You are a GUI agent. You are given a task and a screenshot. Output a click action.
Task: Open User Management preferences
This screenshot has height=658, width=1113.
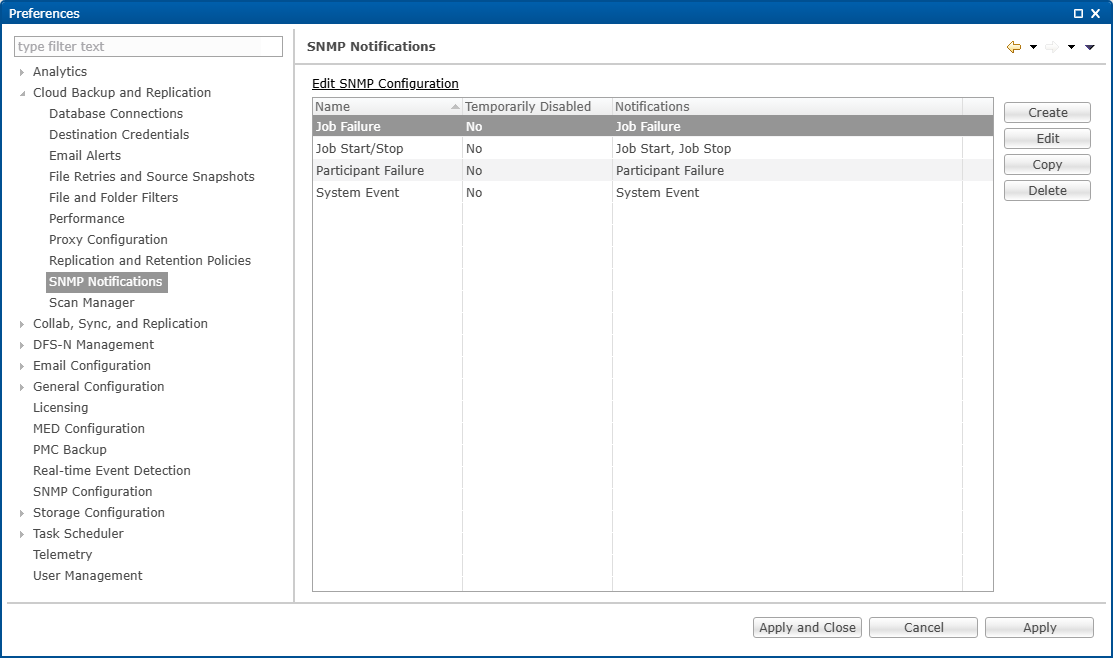[x=87, y=576]
